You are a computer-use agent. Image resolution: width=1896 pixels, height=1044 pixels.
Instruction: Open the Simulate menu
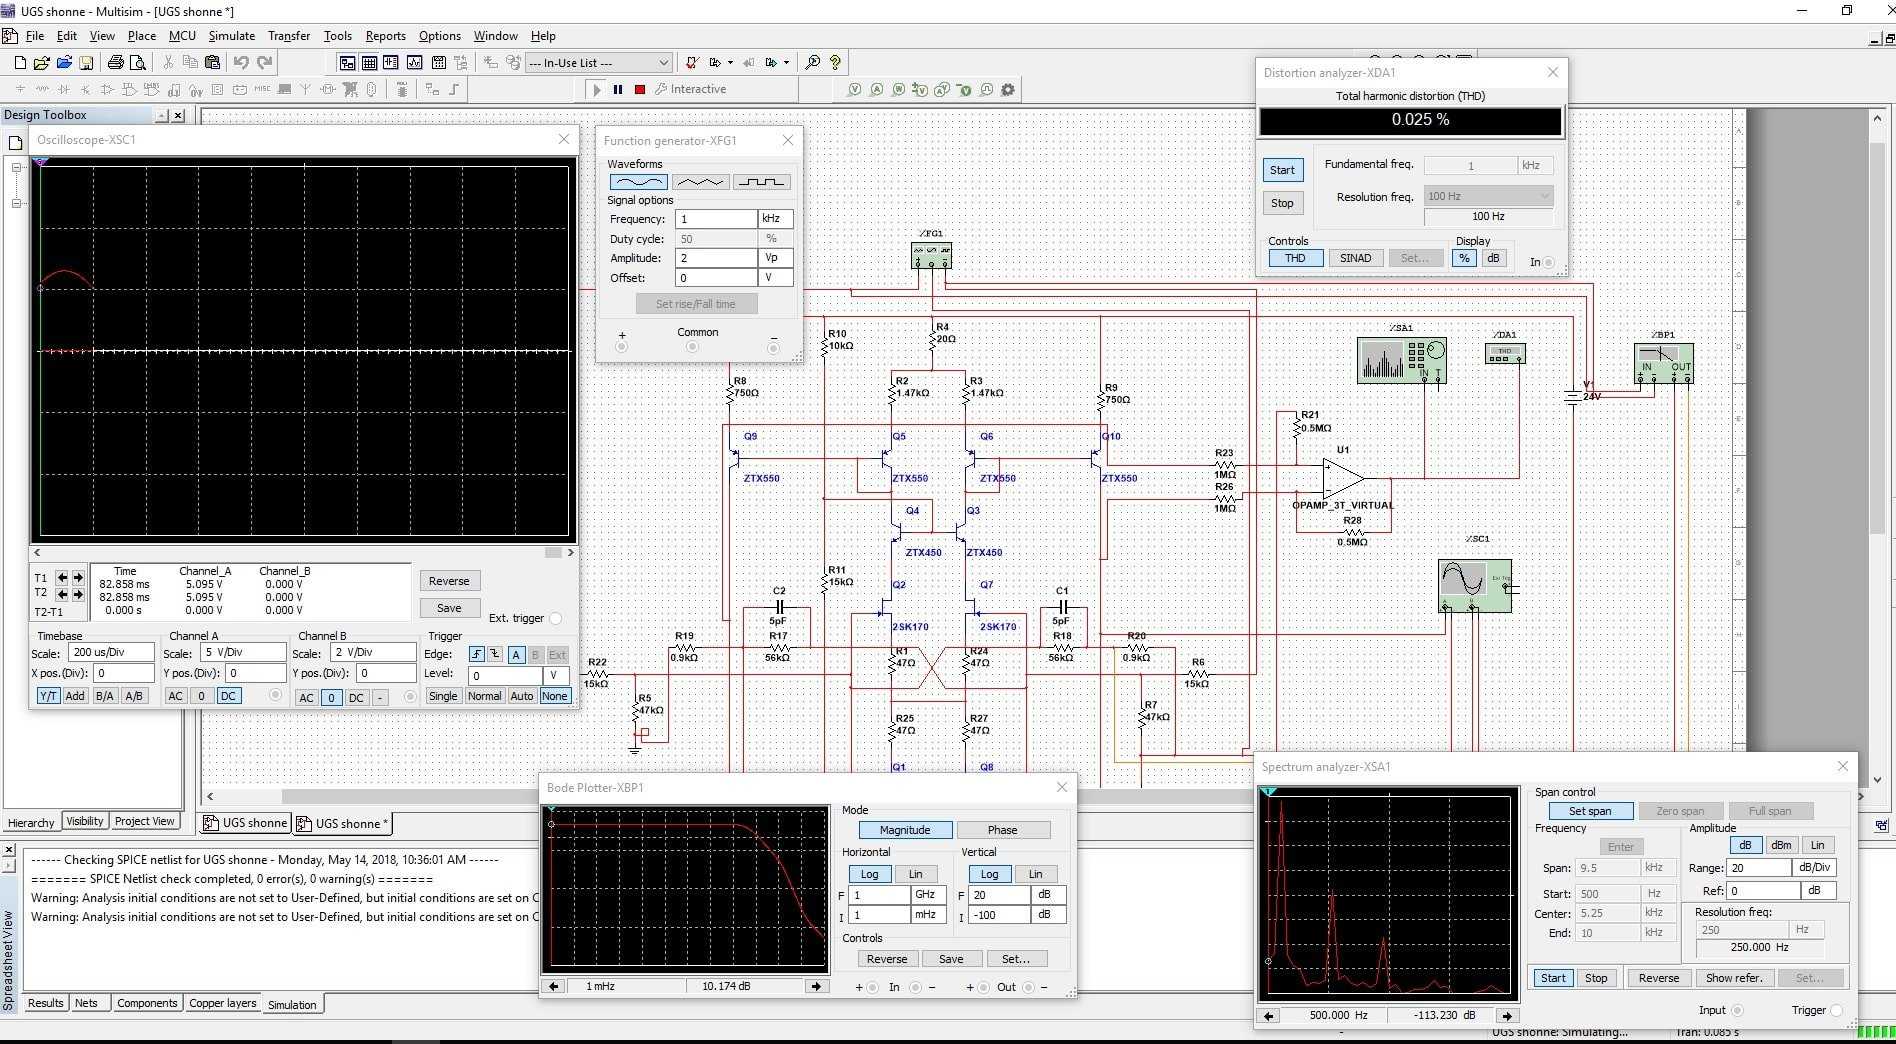point(231,35)
